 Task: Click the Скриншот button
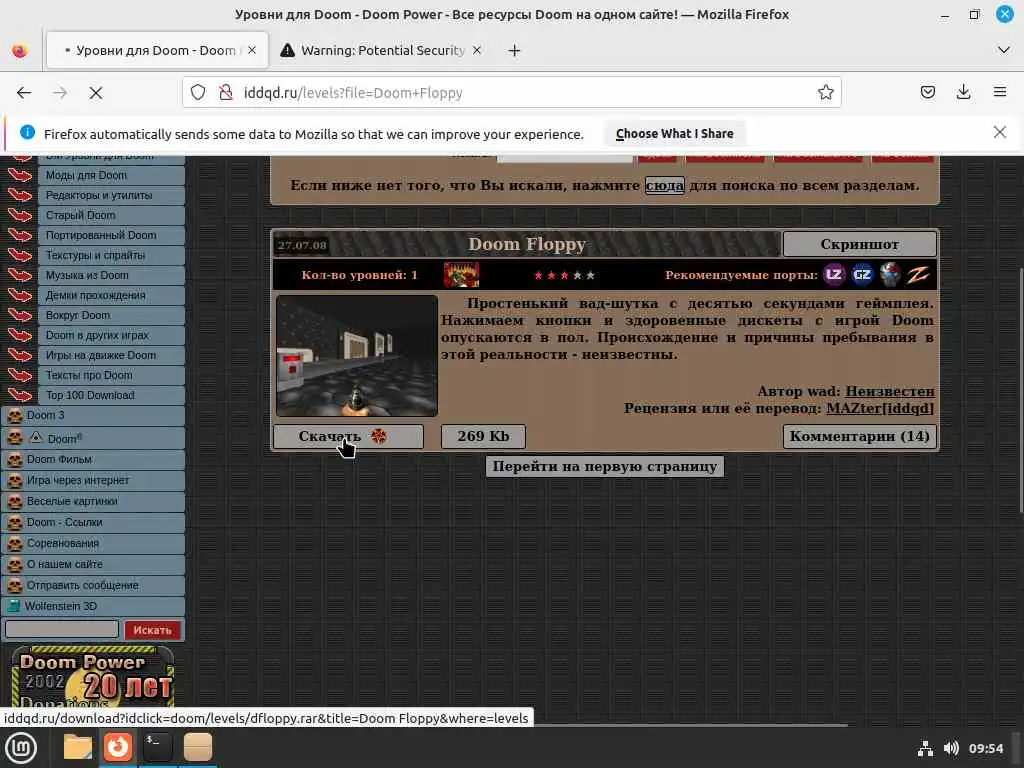[x=859, y=244]
